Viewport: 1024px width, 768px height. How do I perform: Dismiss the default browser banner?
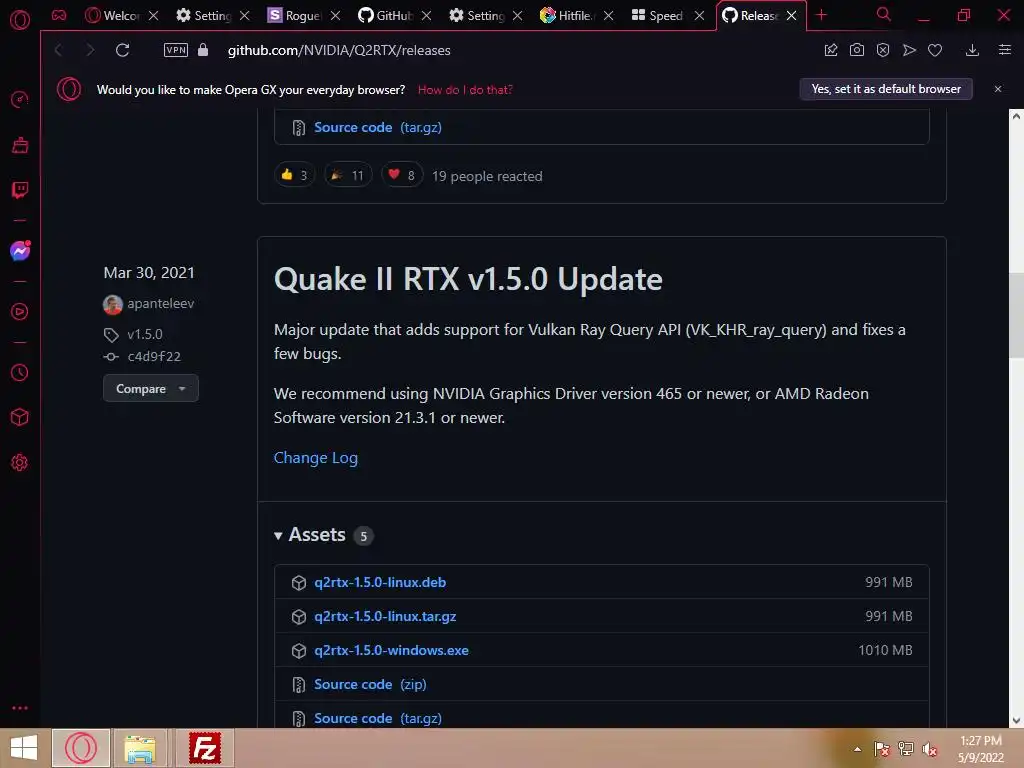(998, 89)
